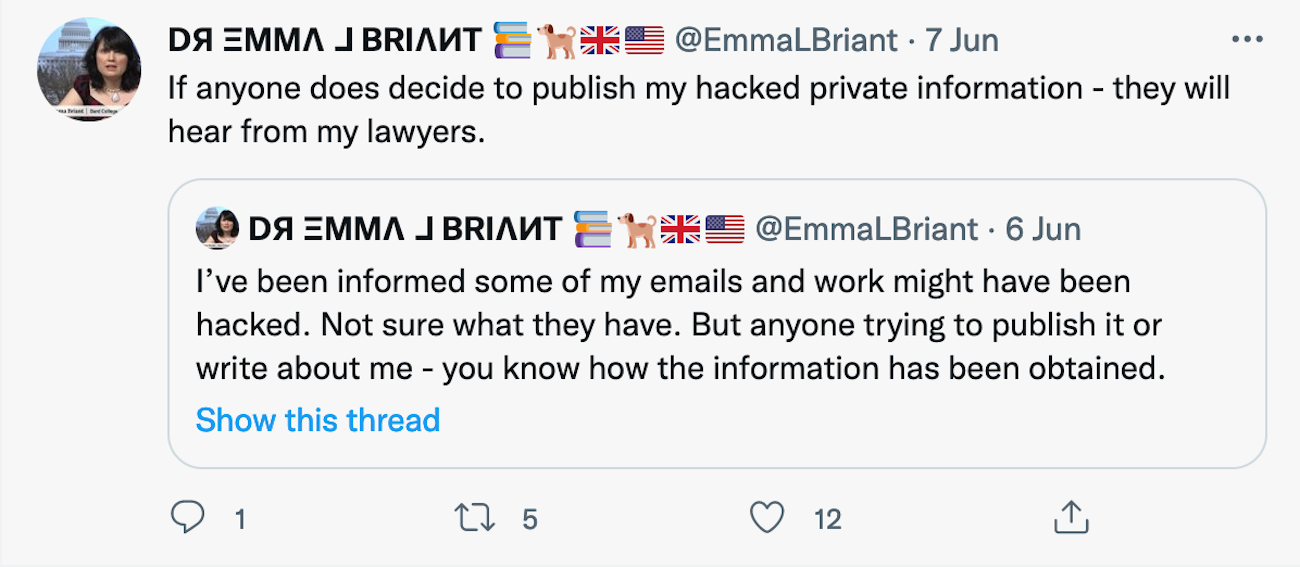Click the reply speech bubble icon

click(187, 517)
